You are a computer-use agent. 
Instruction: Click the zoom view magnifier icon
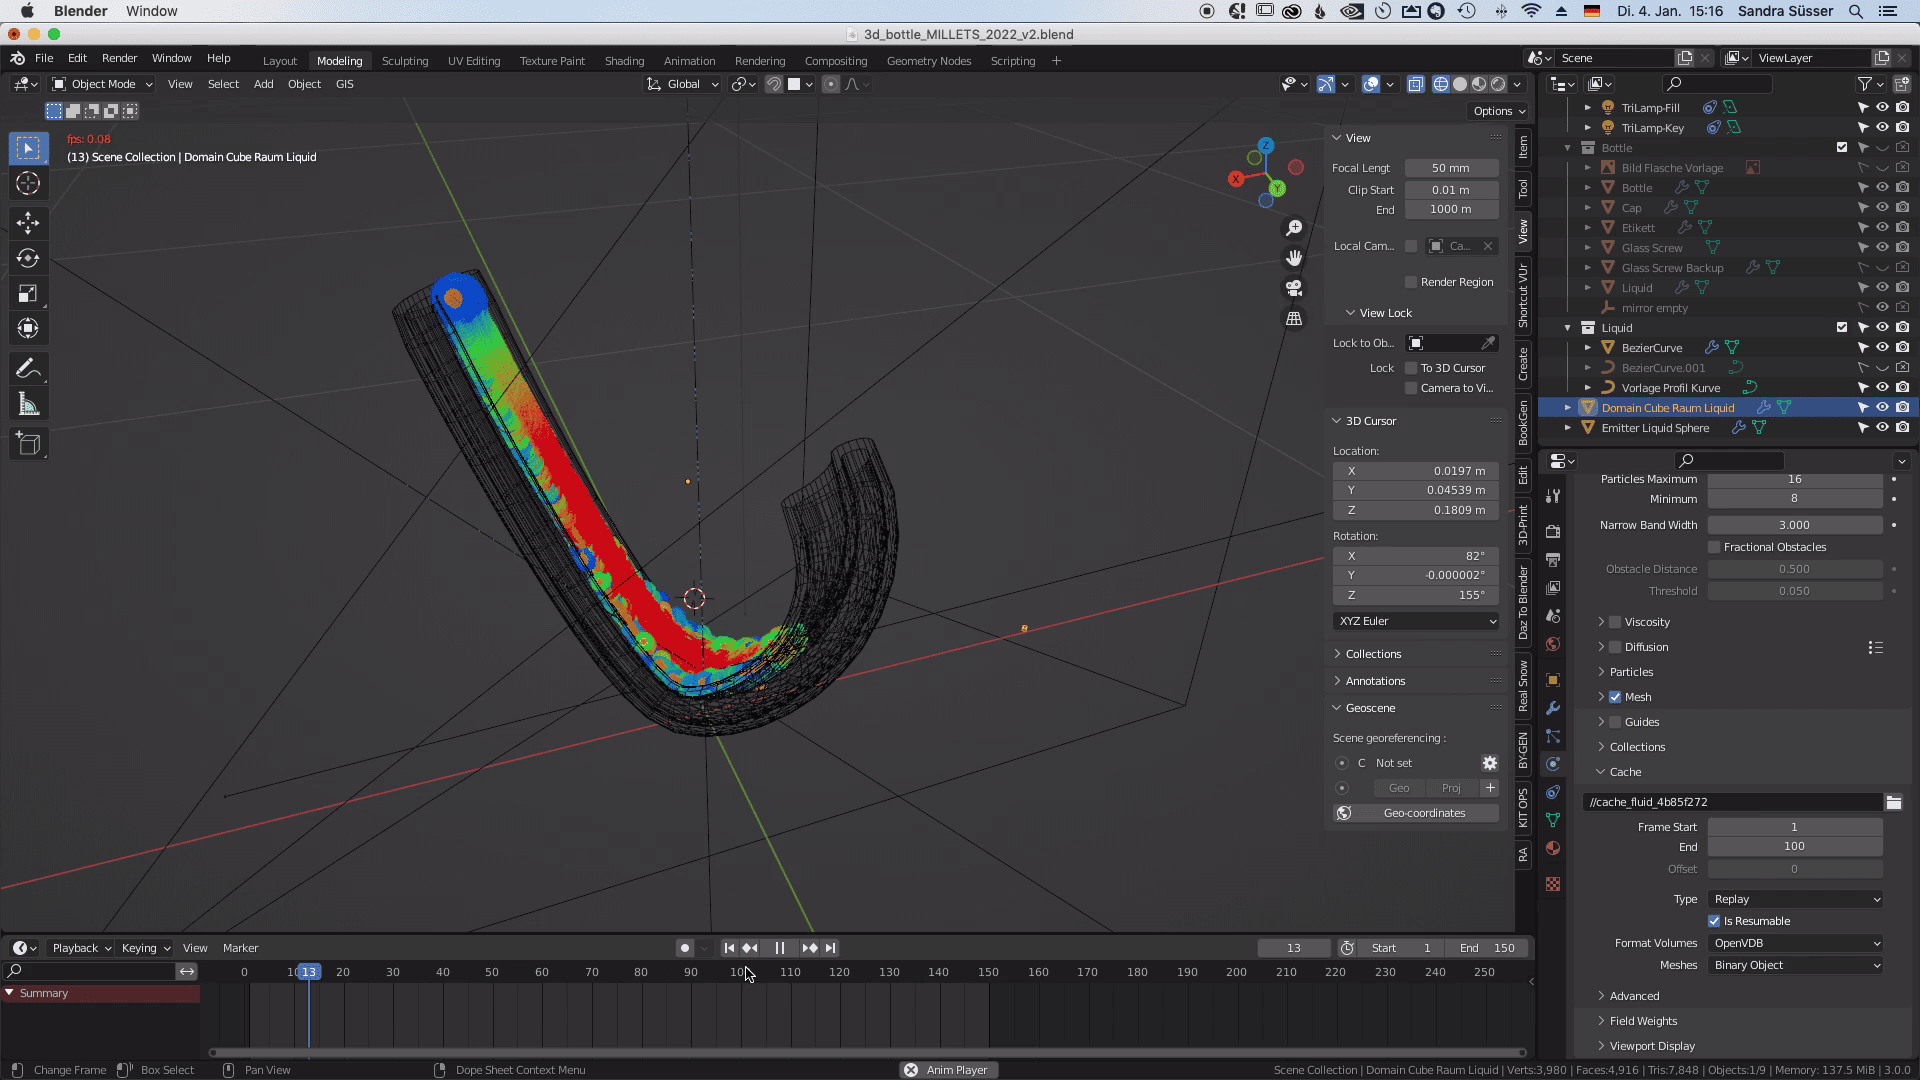[x=1294, y=228]
